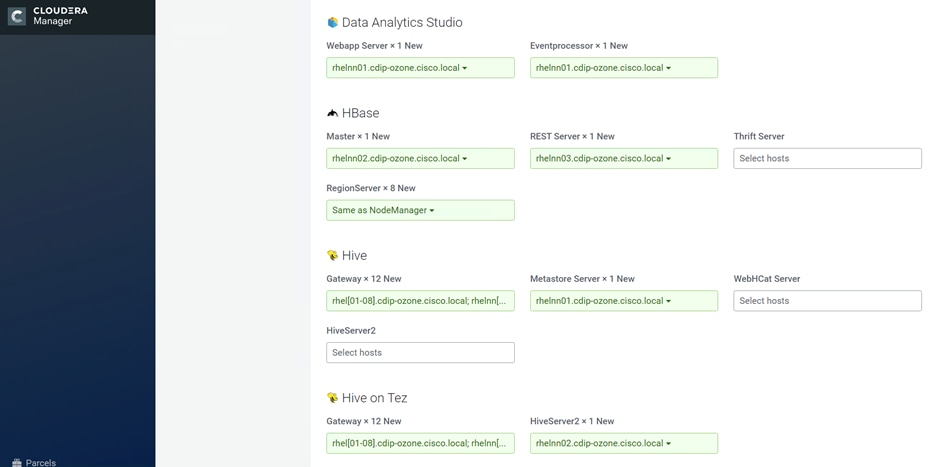
Task: Select hosts for HBase Thrift Server
Action: click(x=828, y=158)
